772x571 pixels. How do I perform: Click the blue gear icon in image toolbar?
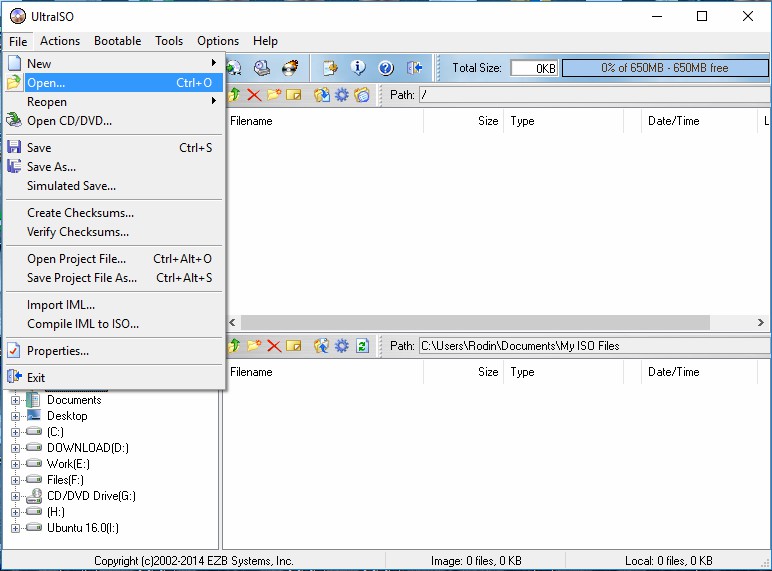point(341,95)
